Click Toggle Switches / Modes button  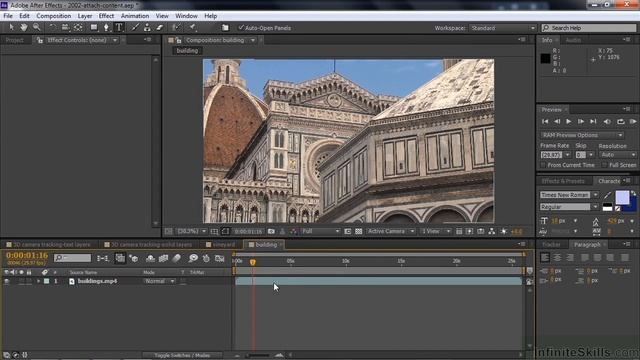point(182,355)
